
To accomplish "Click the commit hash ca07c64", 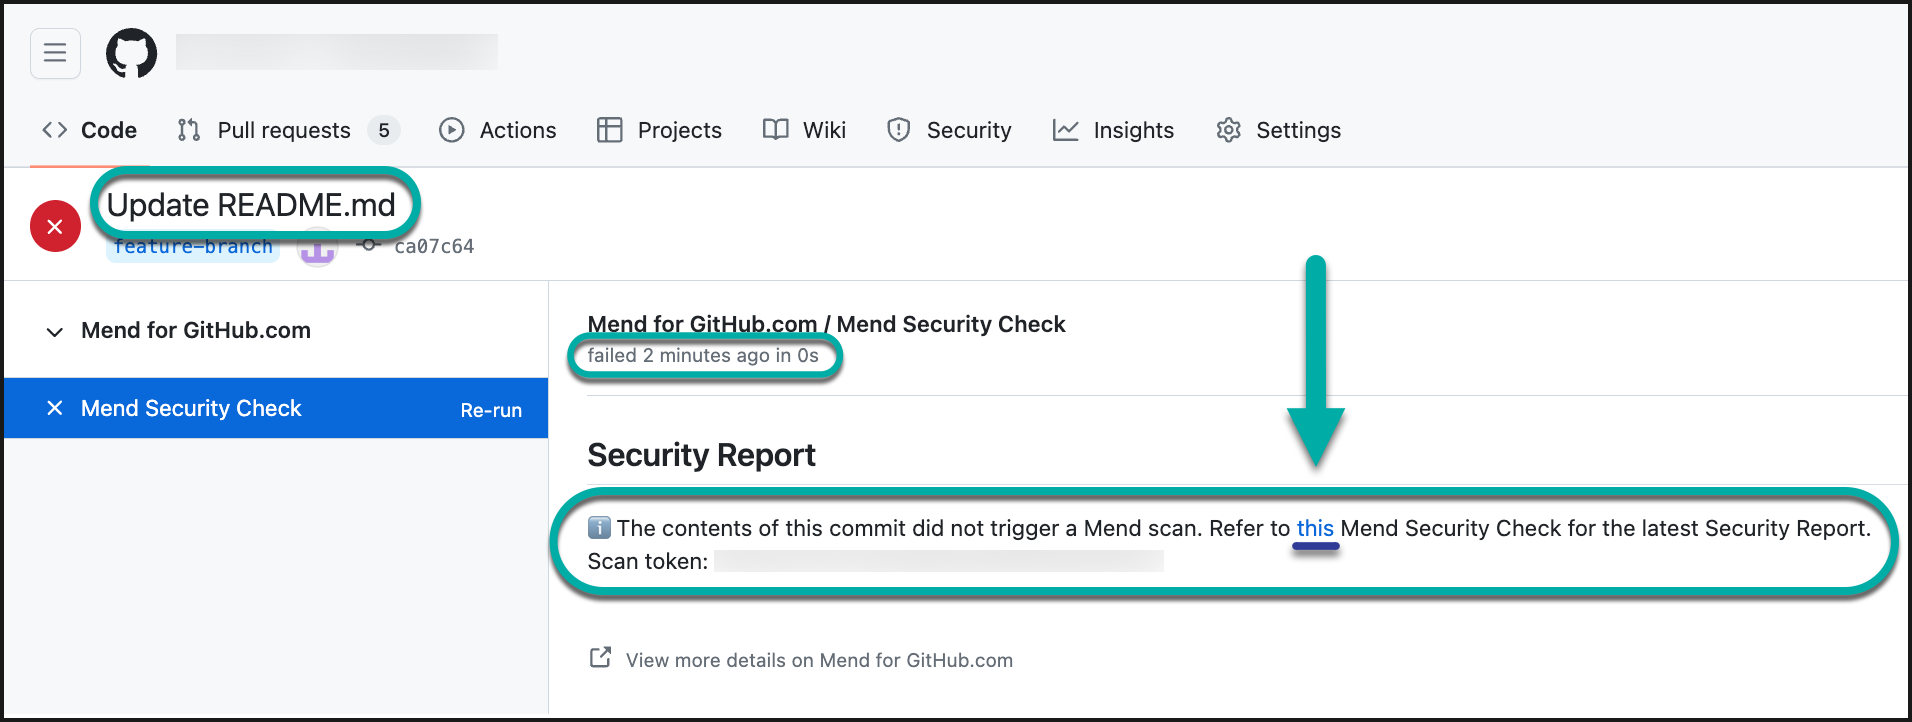I will [433, 247].
